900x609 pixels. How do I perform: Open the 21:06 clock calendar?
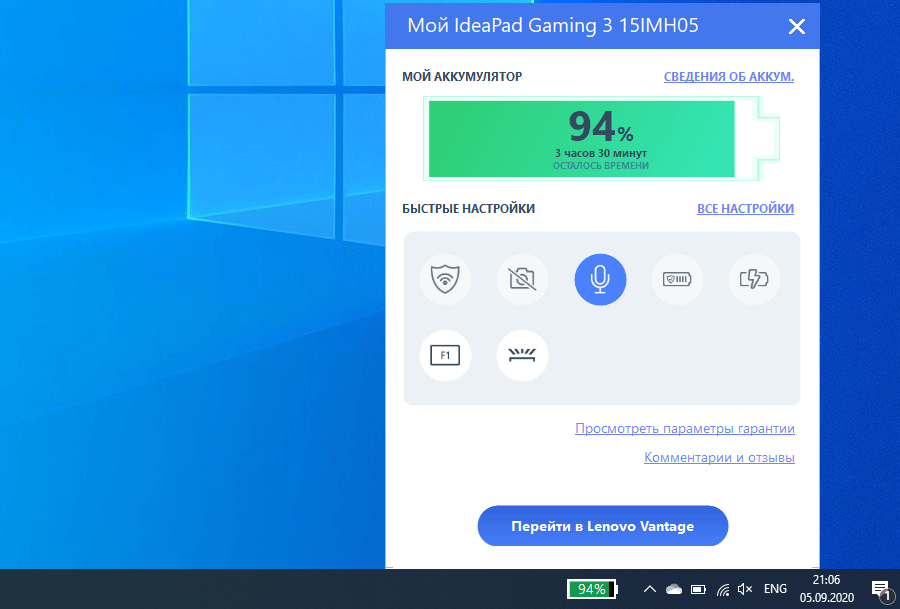[827, 589]
